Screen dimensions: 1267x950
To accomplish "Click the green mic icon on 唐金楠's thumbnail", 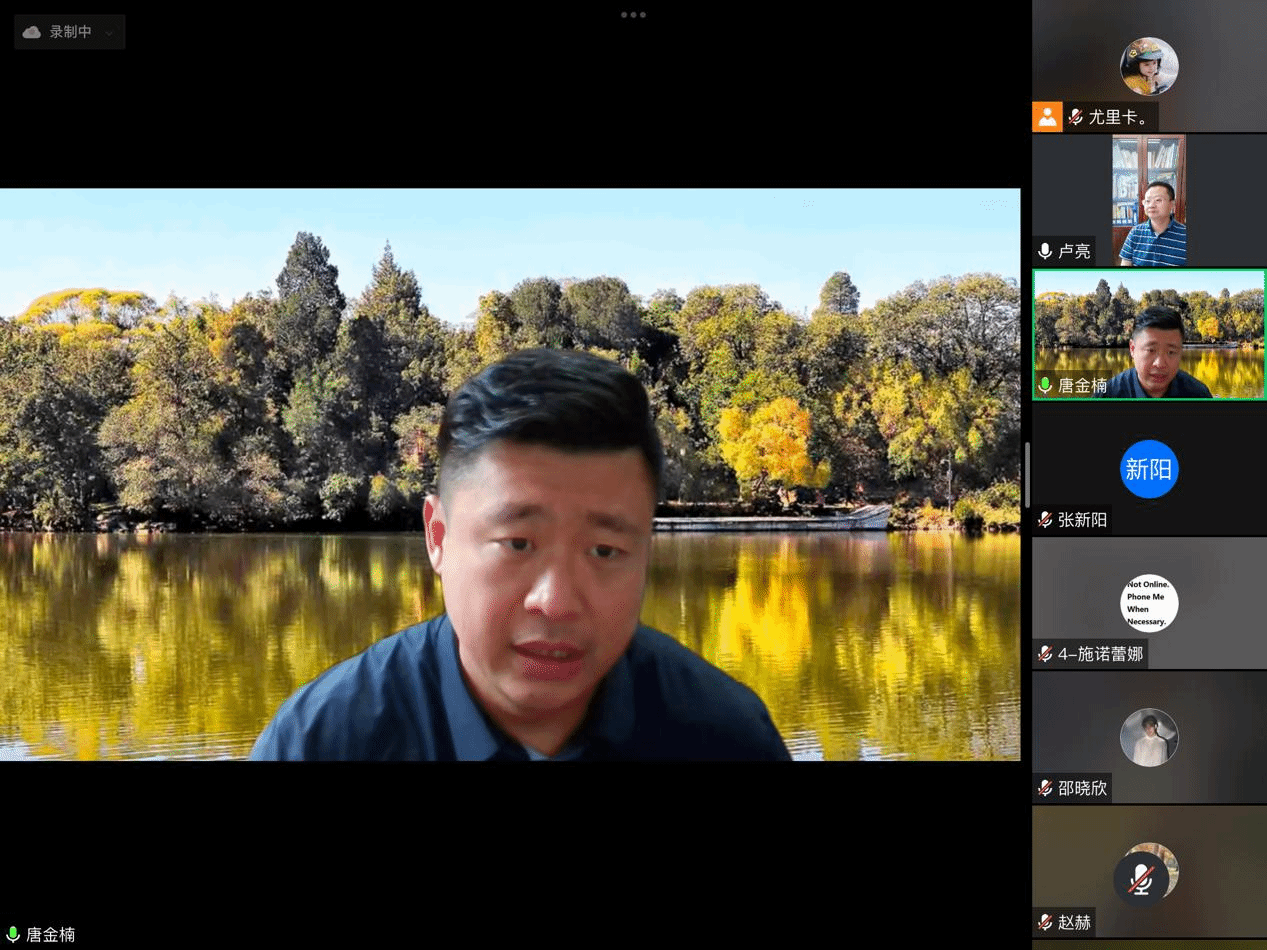I will 1045,385.
